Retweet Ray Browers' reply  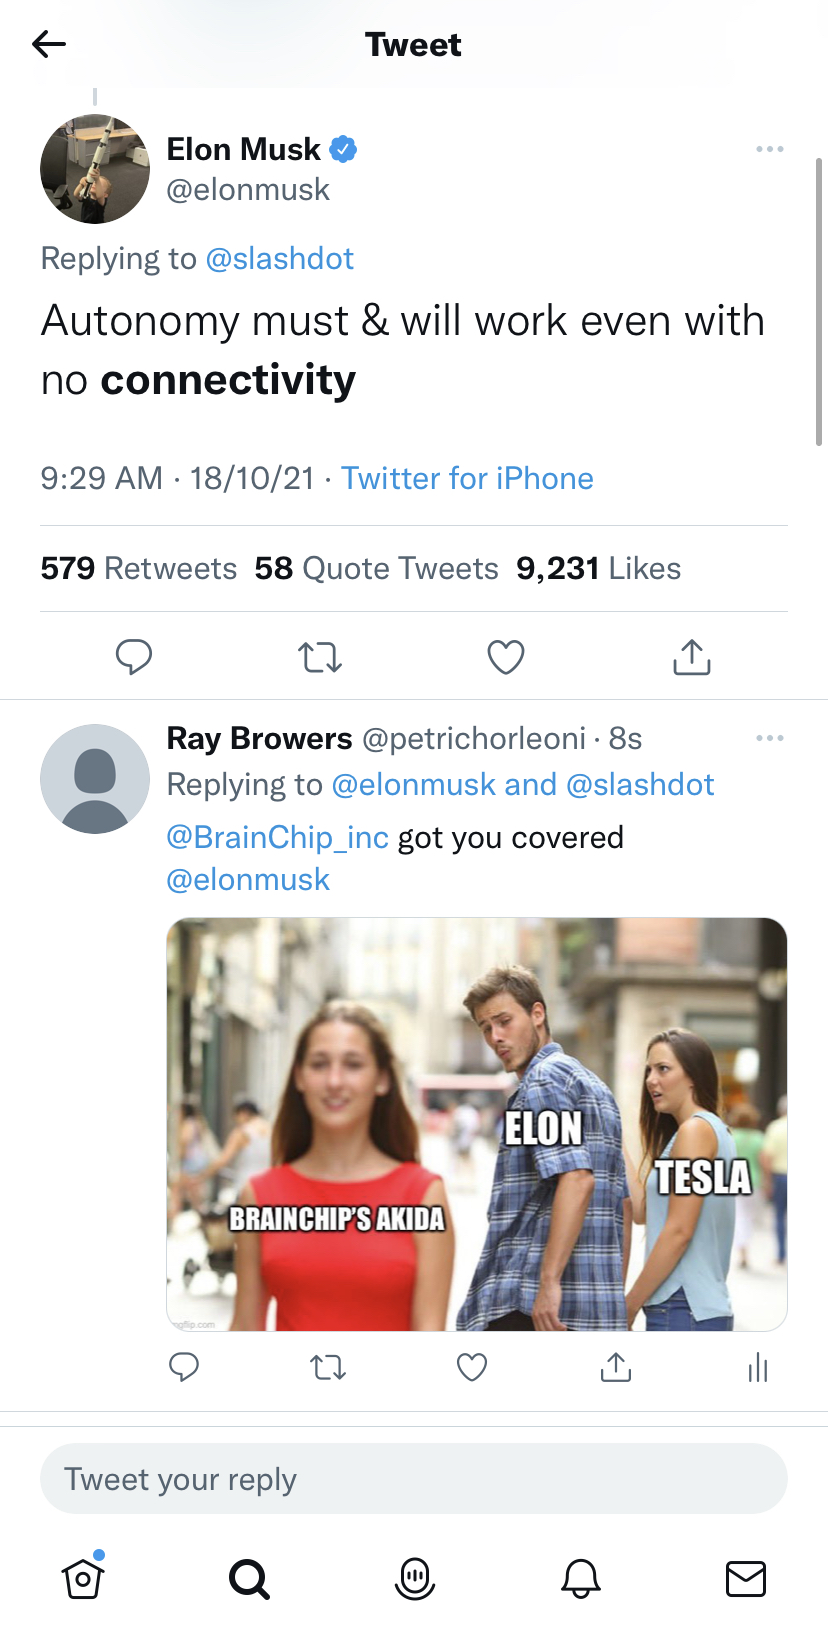328,1367
